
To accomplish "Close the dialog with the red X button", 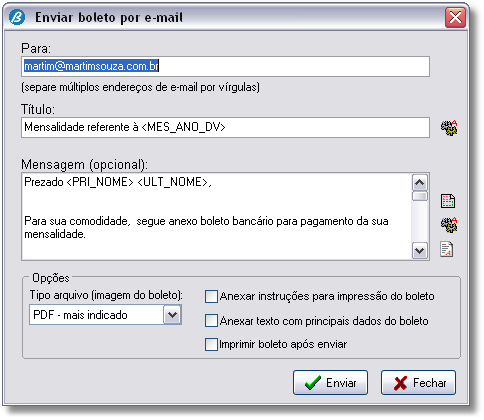I will pyautogui.click(x=455, y=17).
